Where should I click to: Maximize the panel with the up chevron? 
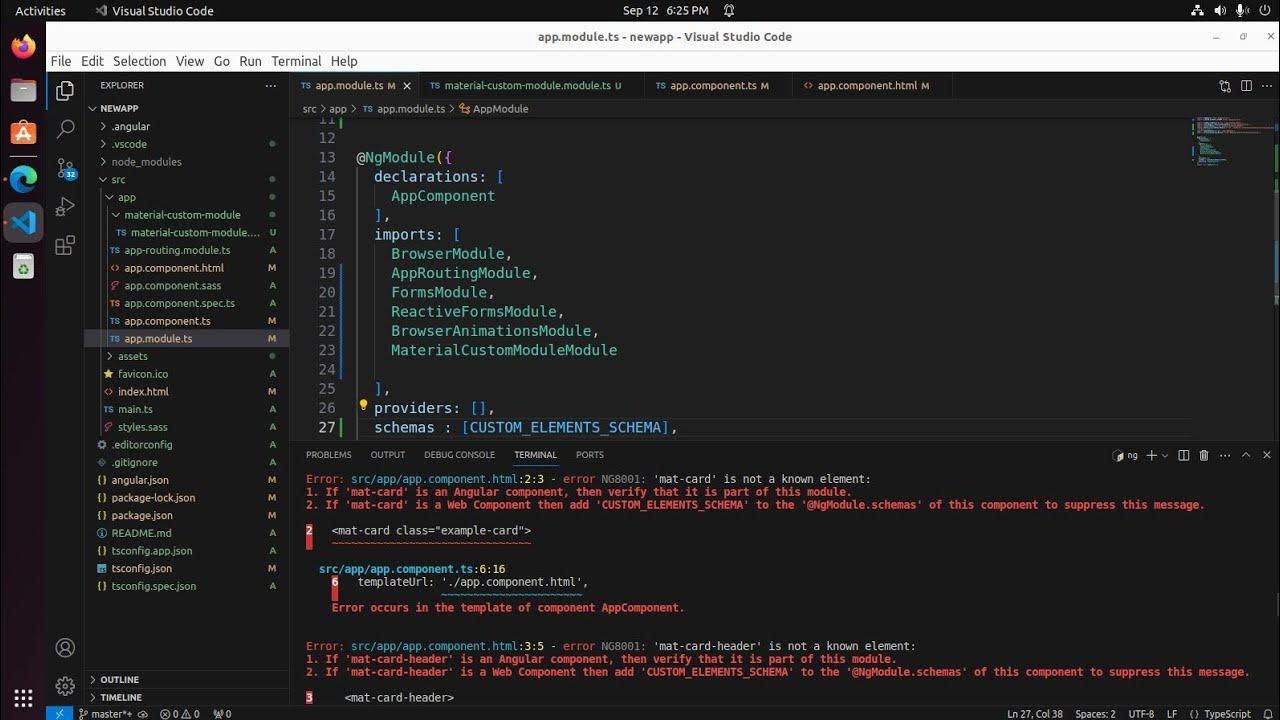coord(1246,455)
